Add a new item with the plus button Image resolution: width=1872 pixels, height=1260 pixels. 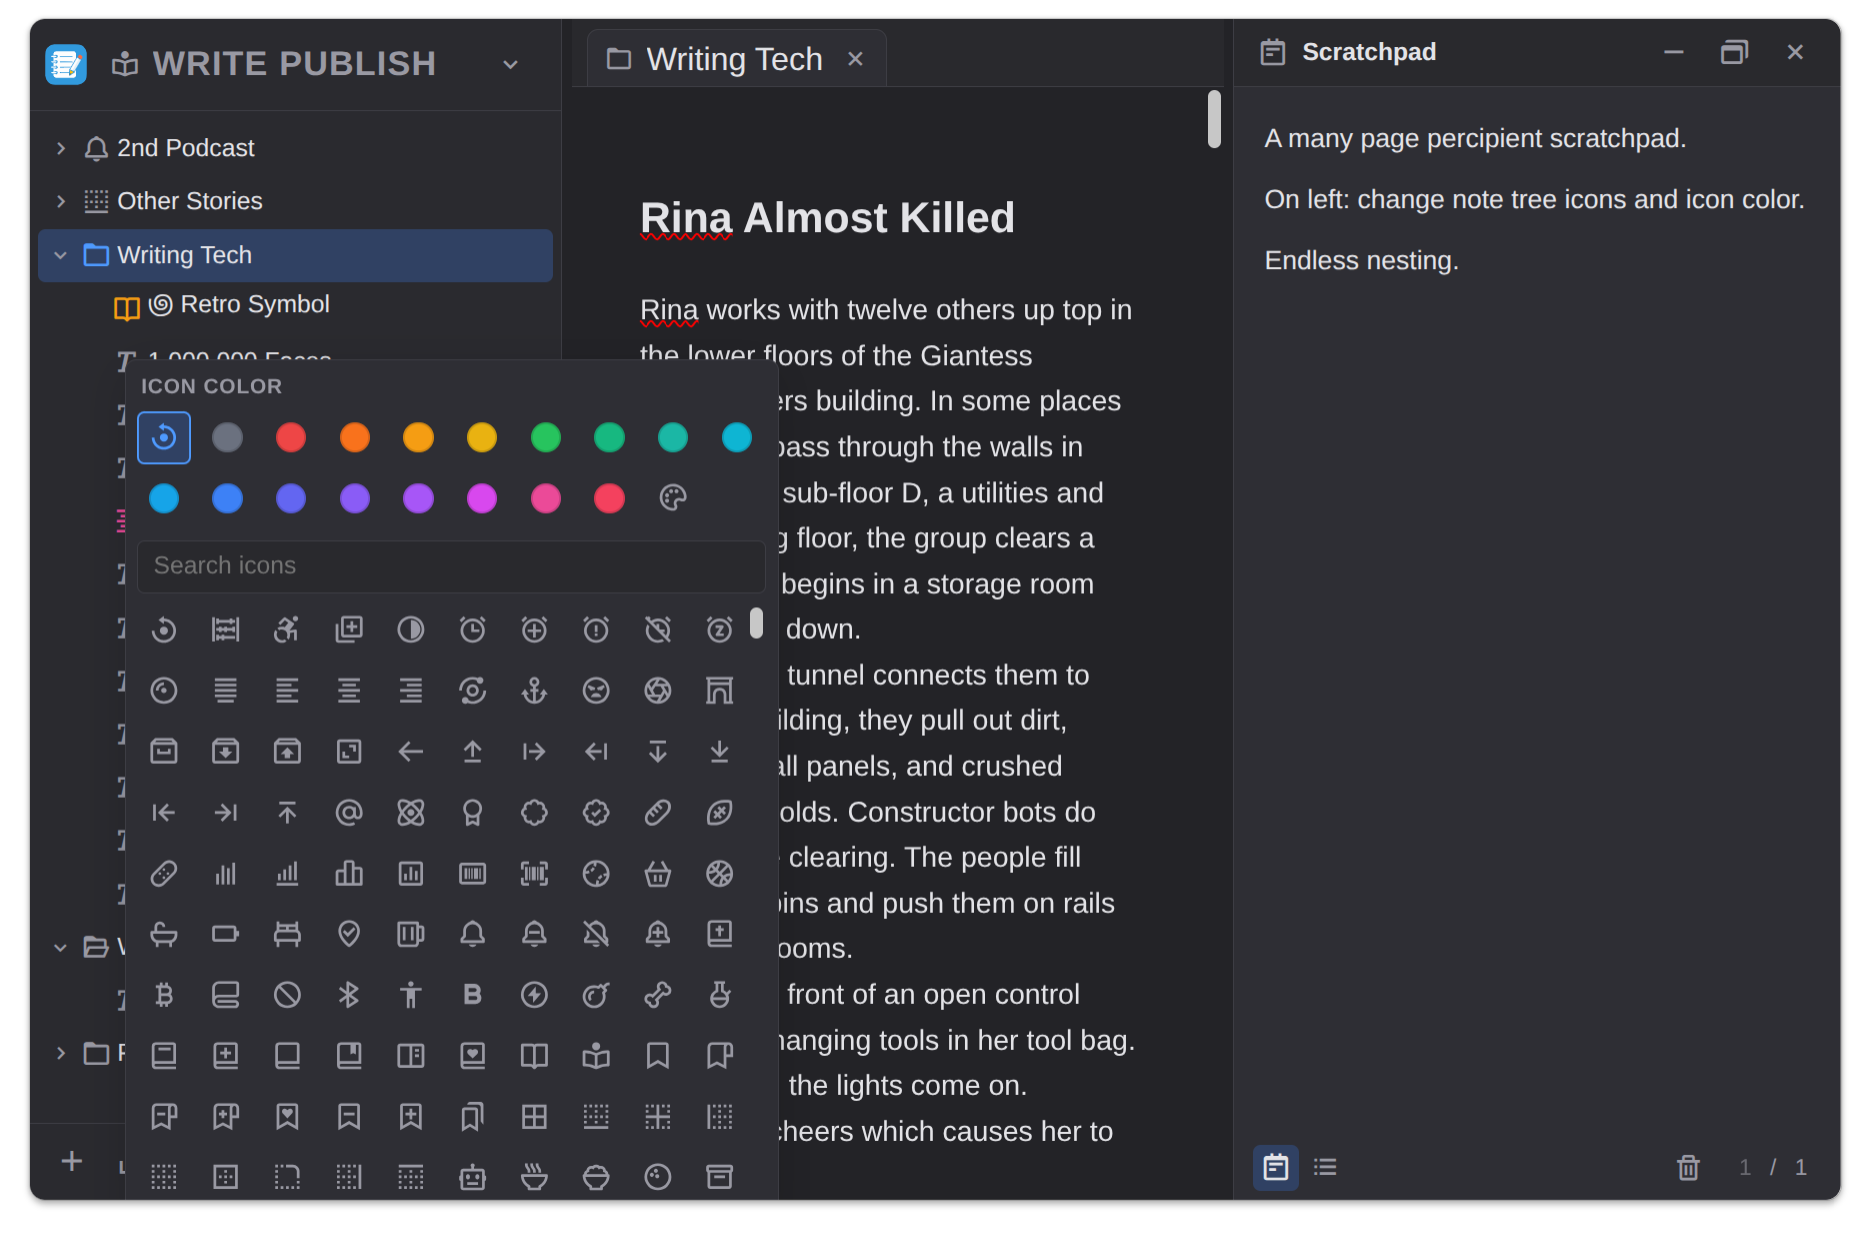[x=72, y=1161]
